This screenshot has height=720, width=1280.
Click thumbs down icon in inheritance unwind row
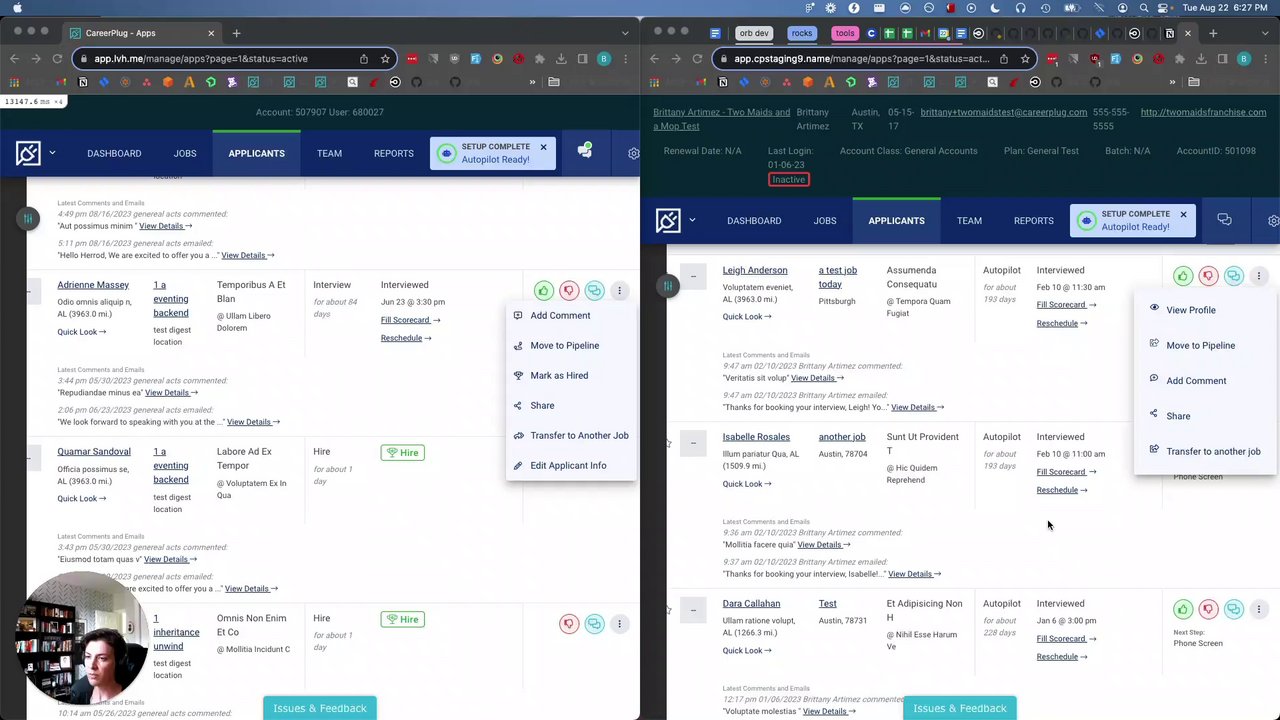(569, 624)
